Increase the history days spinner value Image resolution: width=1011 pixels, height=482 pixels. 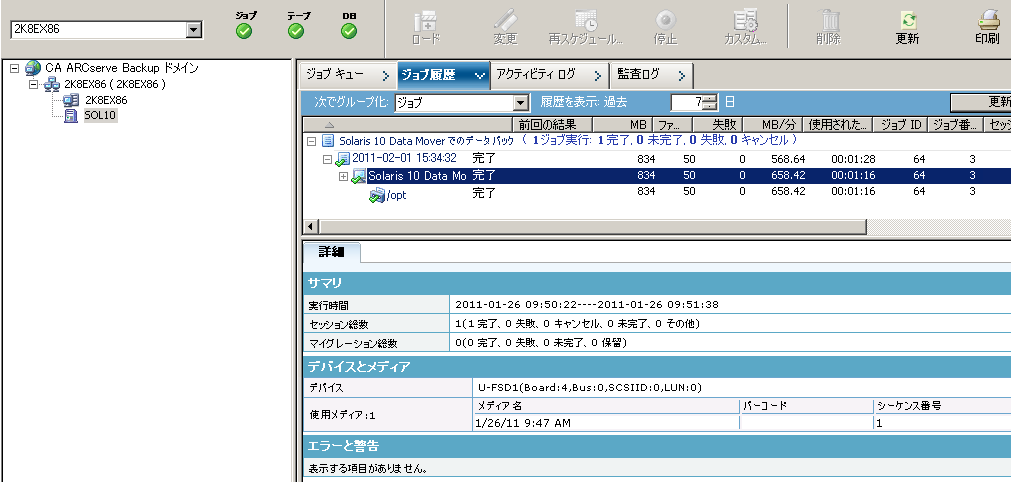[x=710, y=98]
